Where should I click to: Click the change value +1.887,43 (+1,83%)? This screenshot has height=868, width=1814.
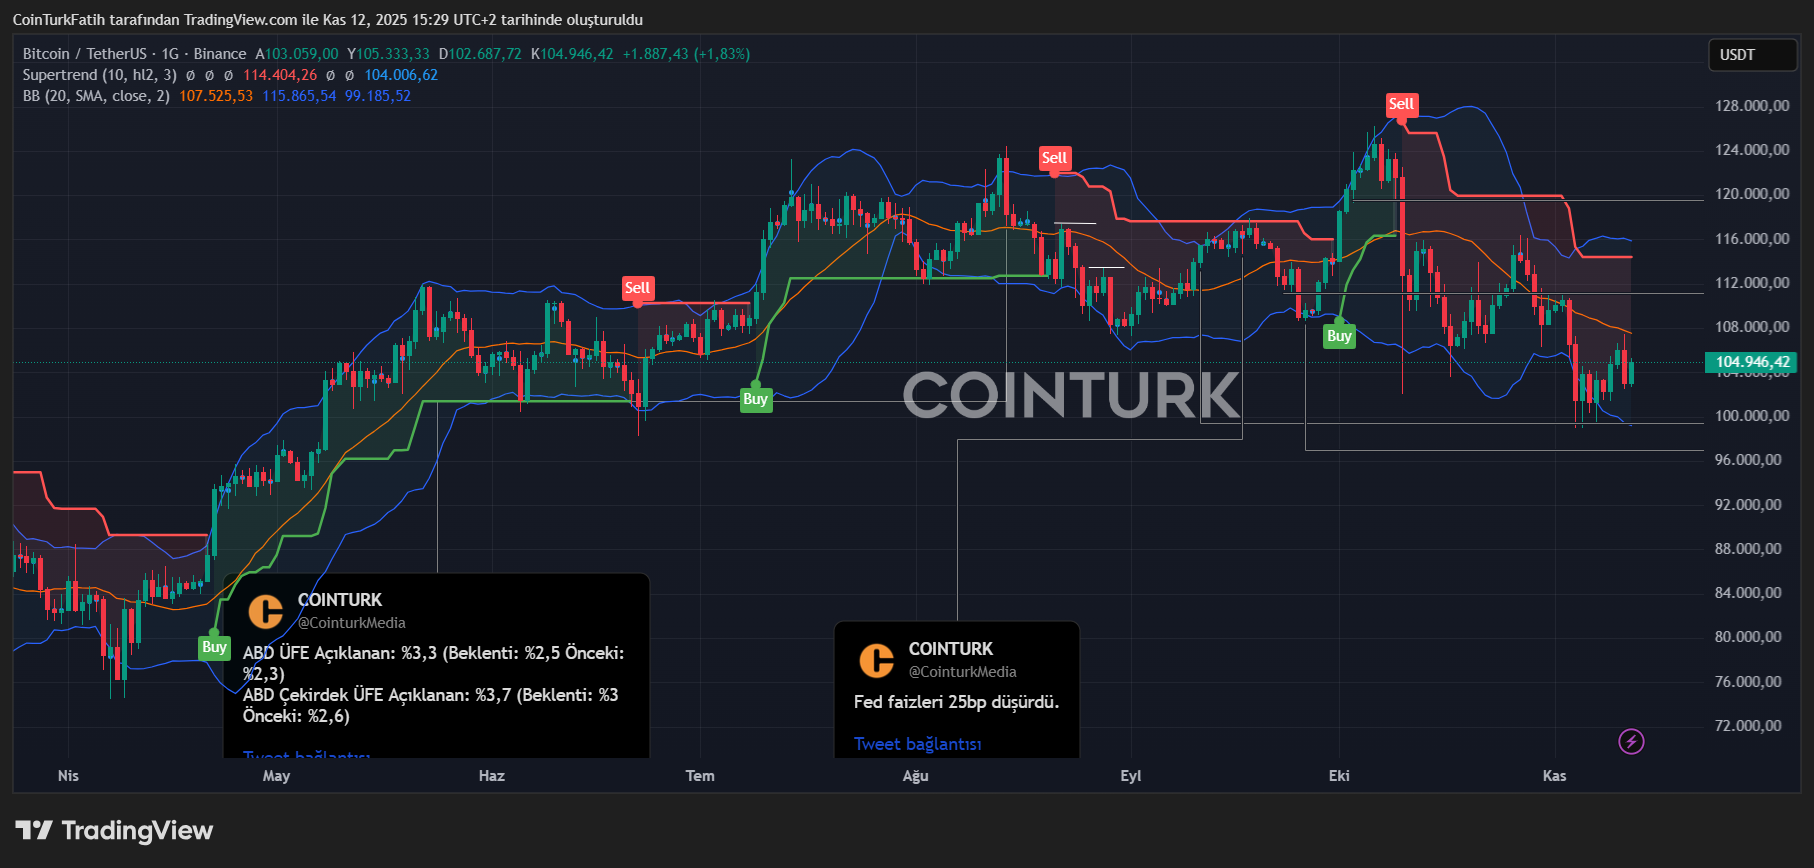[x=686, y=54]
